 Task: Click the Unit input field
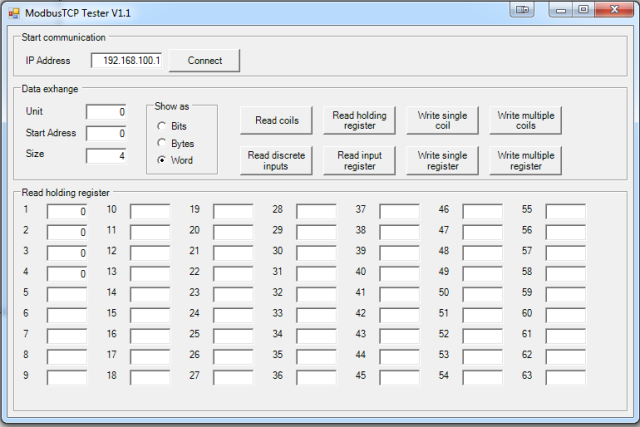click(x=106, y=112)
